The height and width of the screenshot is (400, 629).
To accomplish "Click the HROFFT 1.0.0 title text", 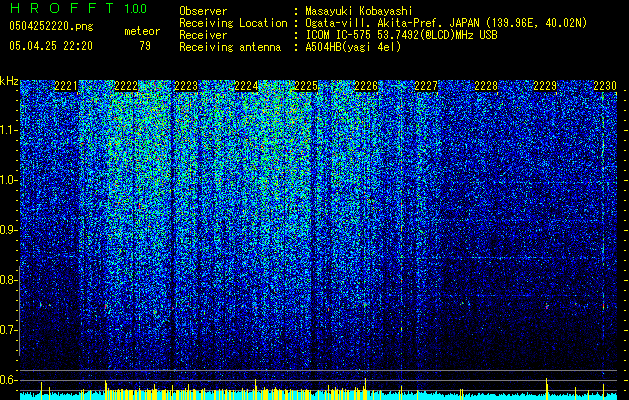I will pyautogui.click(x=78, y=8).
